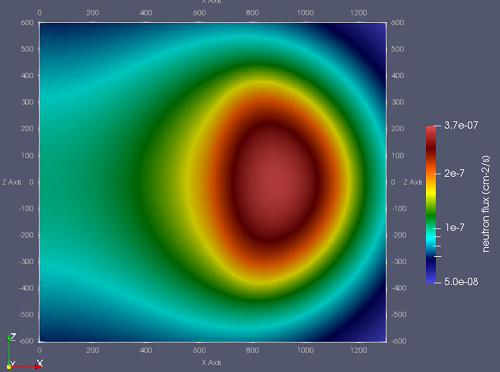The height and width of the screenshot is (372, 500).
Task: Click the yellow Y origin of the orientation widget
Action: tap(9, 367)
